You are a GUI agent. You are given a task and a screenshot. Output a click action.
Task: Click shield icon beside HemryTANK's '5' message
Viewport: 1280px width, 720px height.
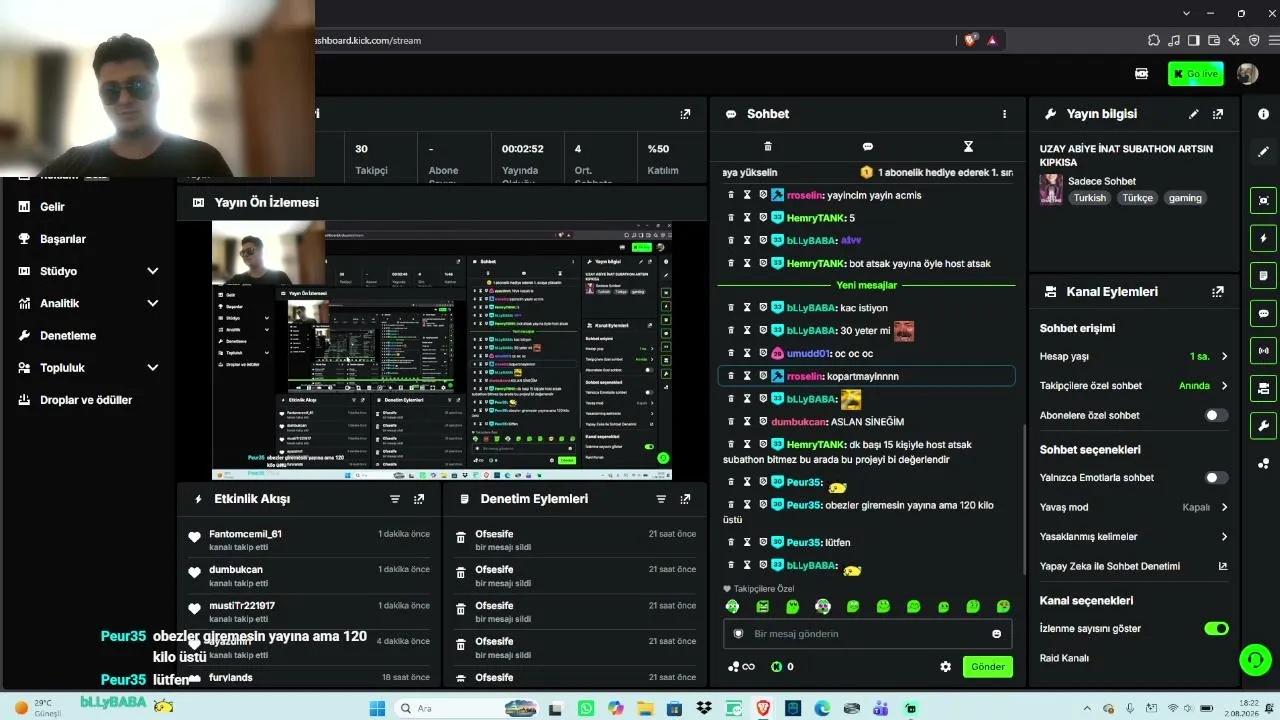763,218
